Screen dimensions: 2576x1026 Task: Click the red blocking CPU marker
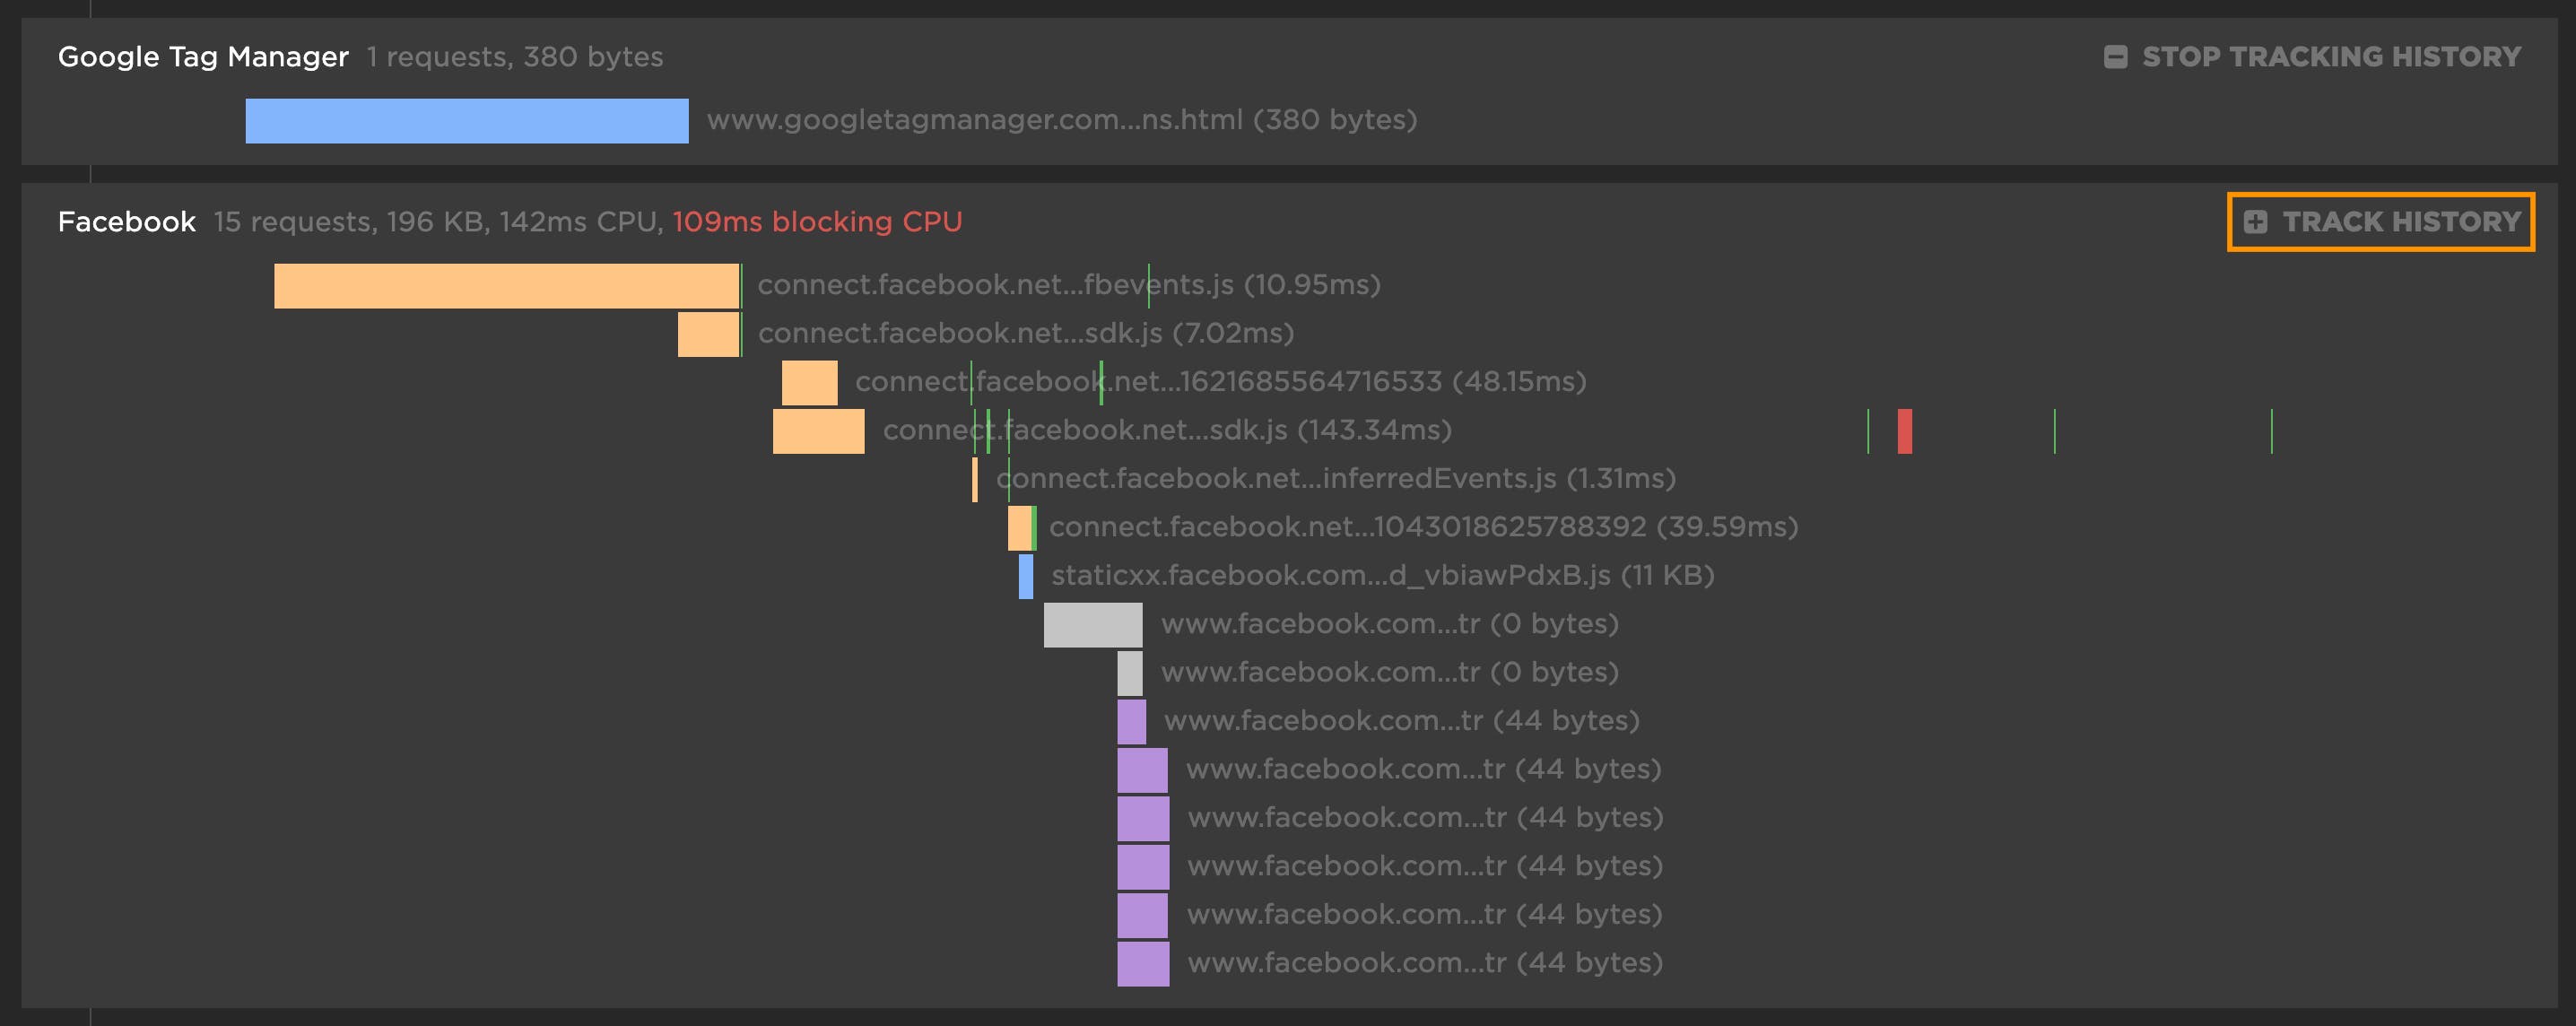point(1905,431)
